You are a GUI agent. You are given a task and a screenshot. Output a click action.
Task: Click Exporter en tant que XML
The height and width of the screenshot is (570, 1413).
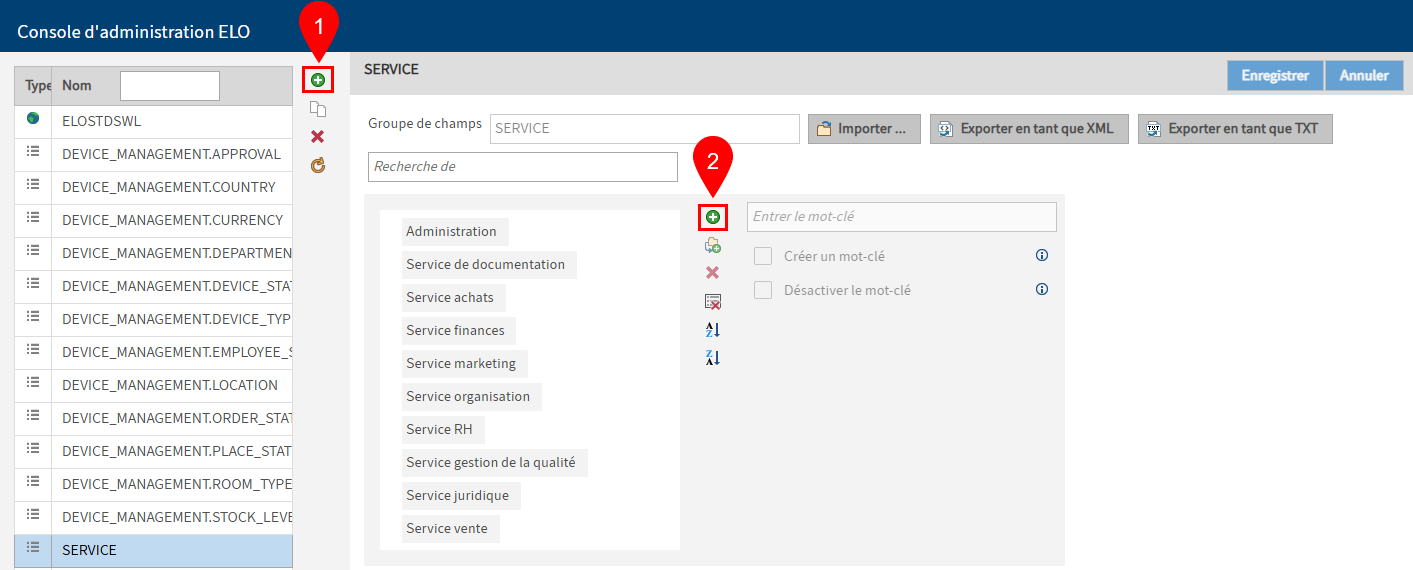pyautogui.click(x=1029, y=129)
